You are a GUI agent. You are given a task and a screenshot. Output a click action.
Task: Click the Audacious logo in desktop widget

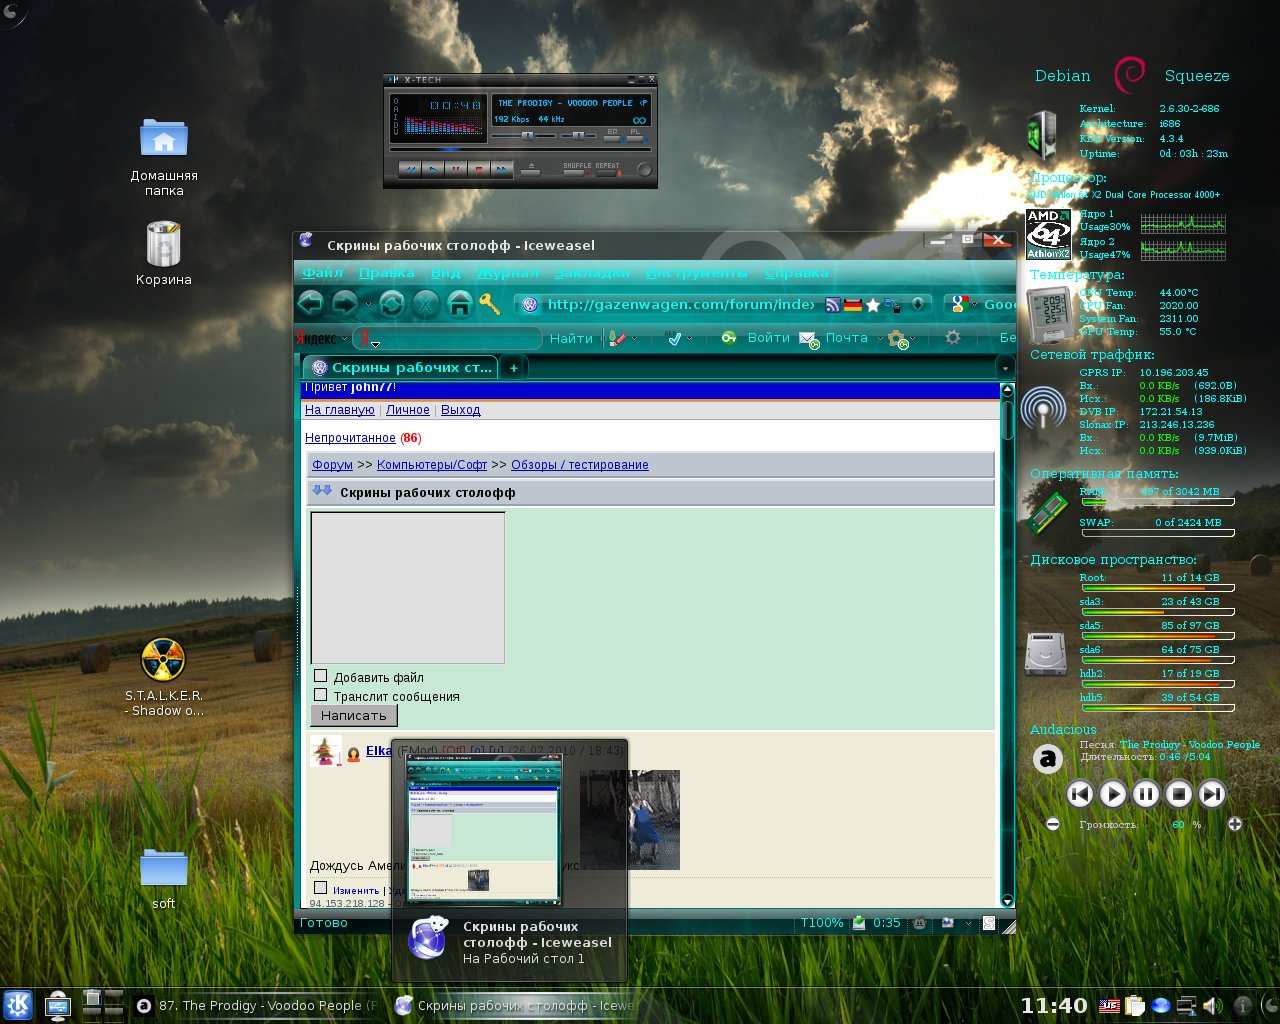[x=1047, y=760]
